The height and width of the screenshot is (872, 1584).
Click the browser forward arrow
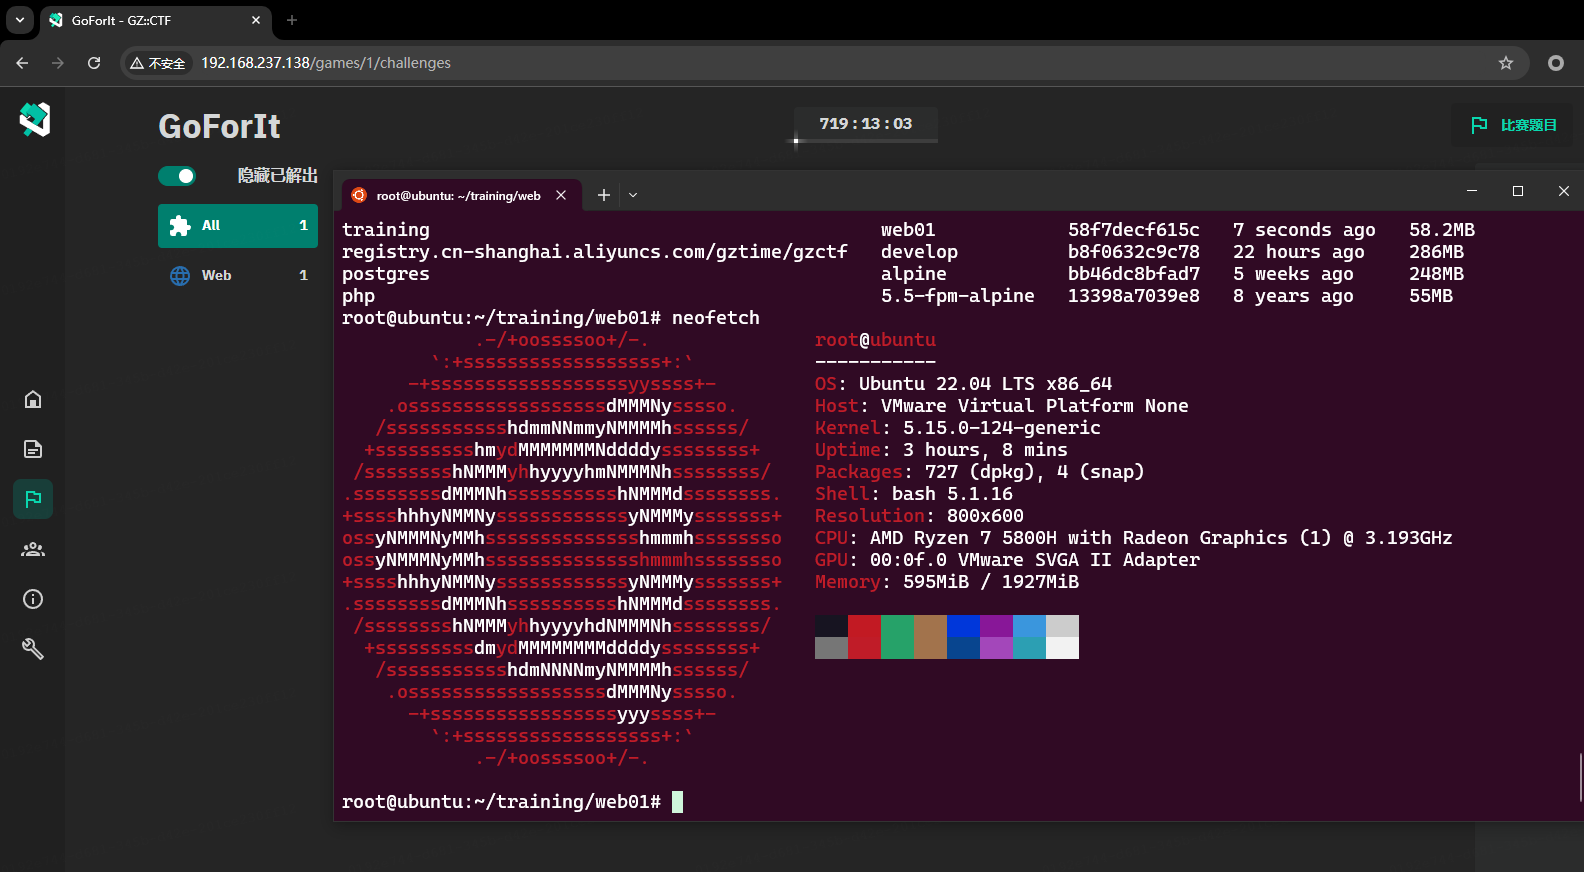coord(58,63)
